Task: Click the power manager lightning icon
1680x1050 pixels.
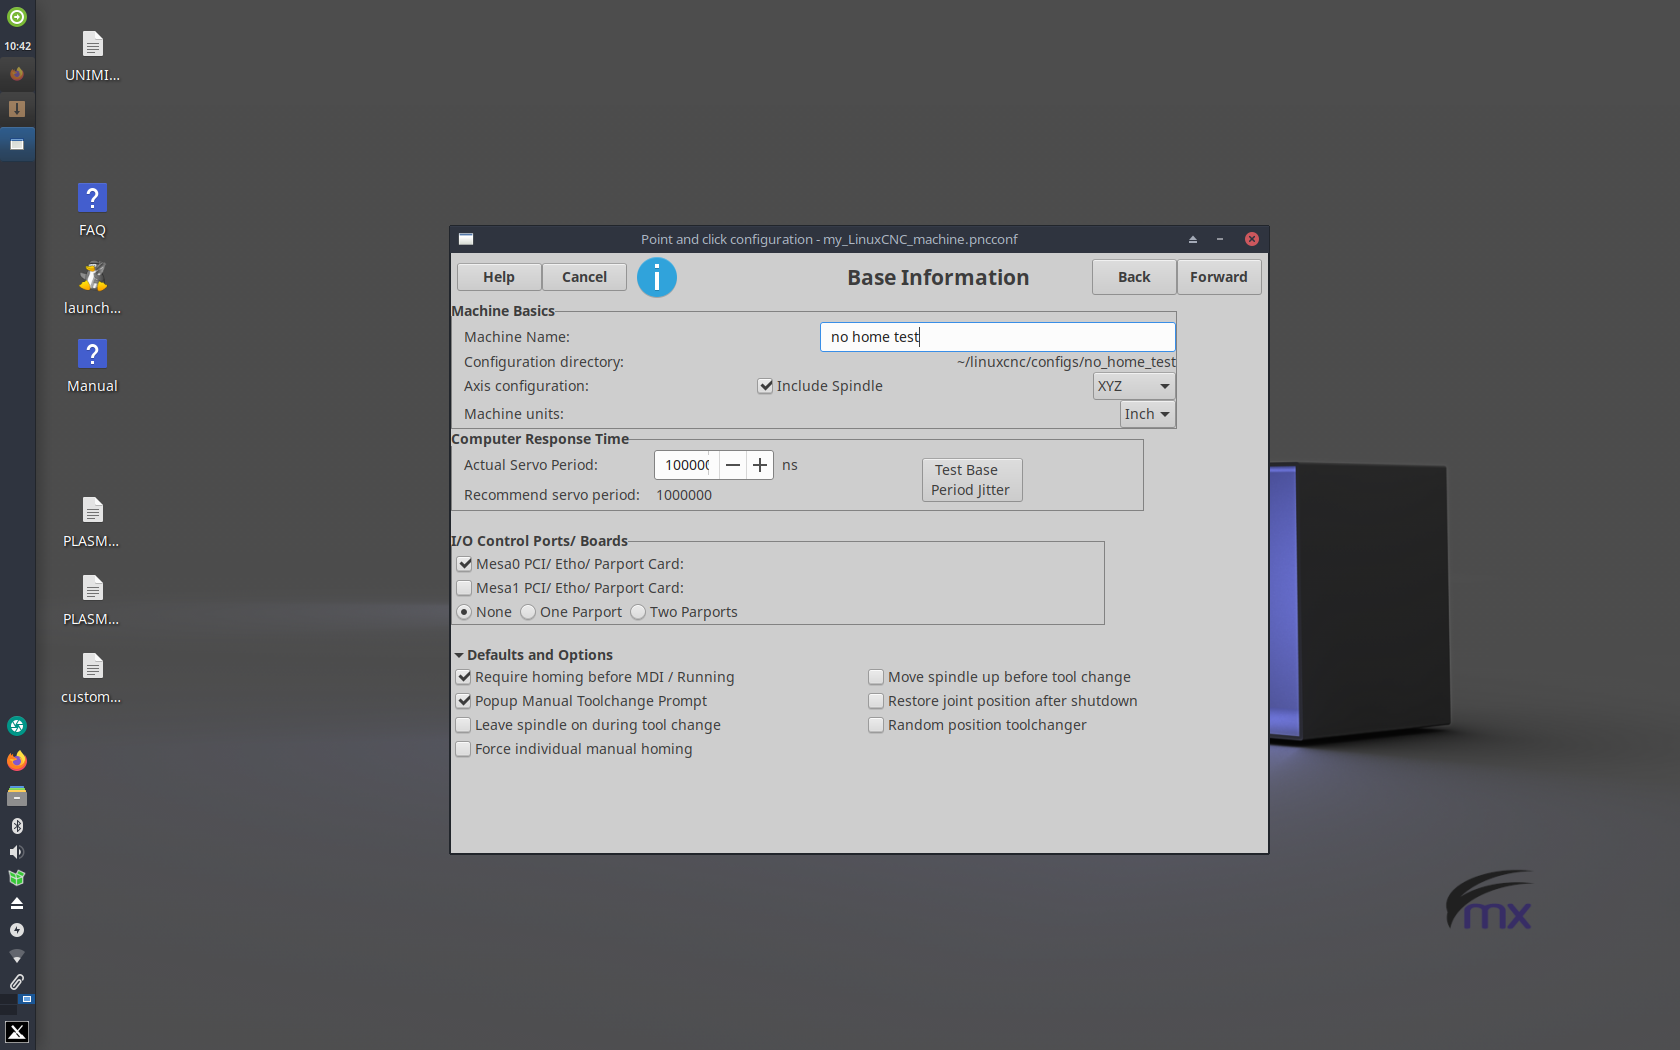Action: click(x=17, y=930)
